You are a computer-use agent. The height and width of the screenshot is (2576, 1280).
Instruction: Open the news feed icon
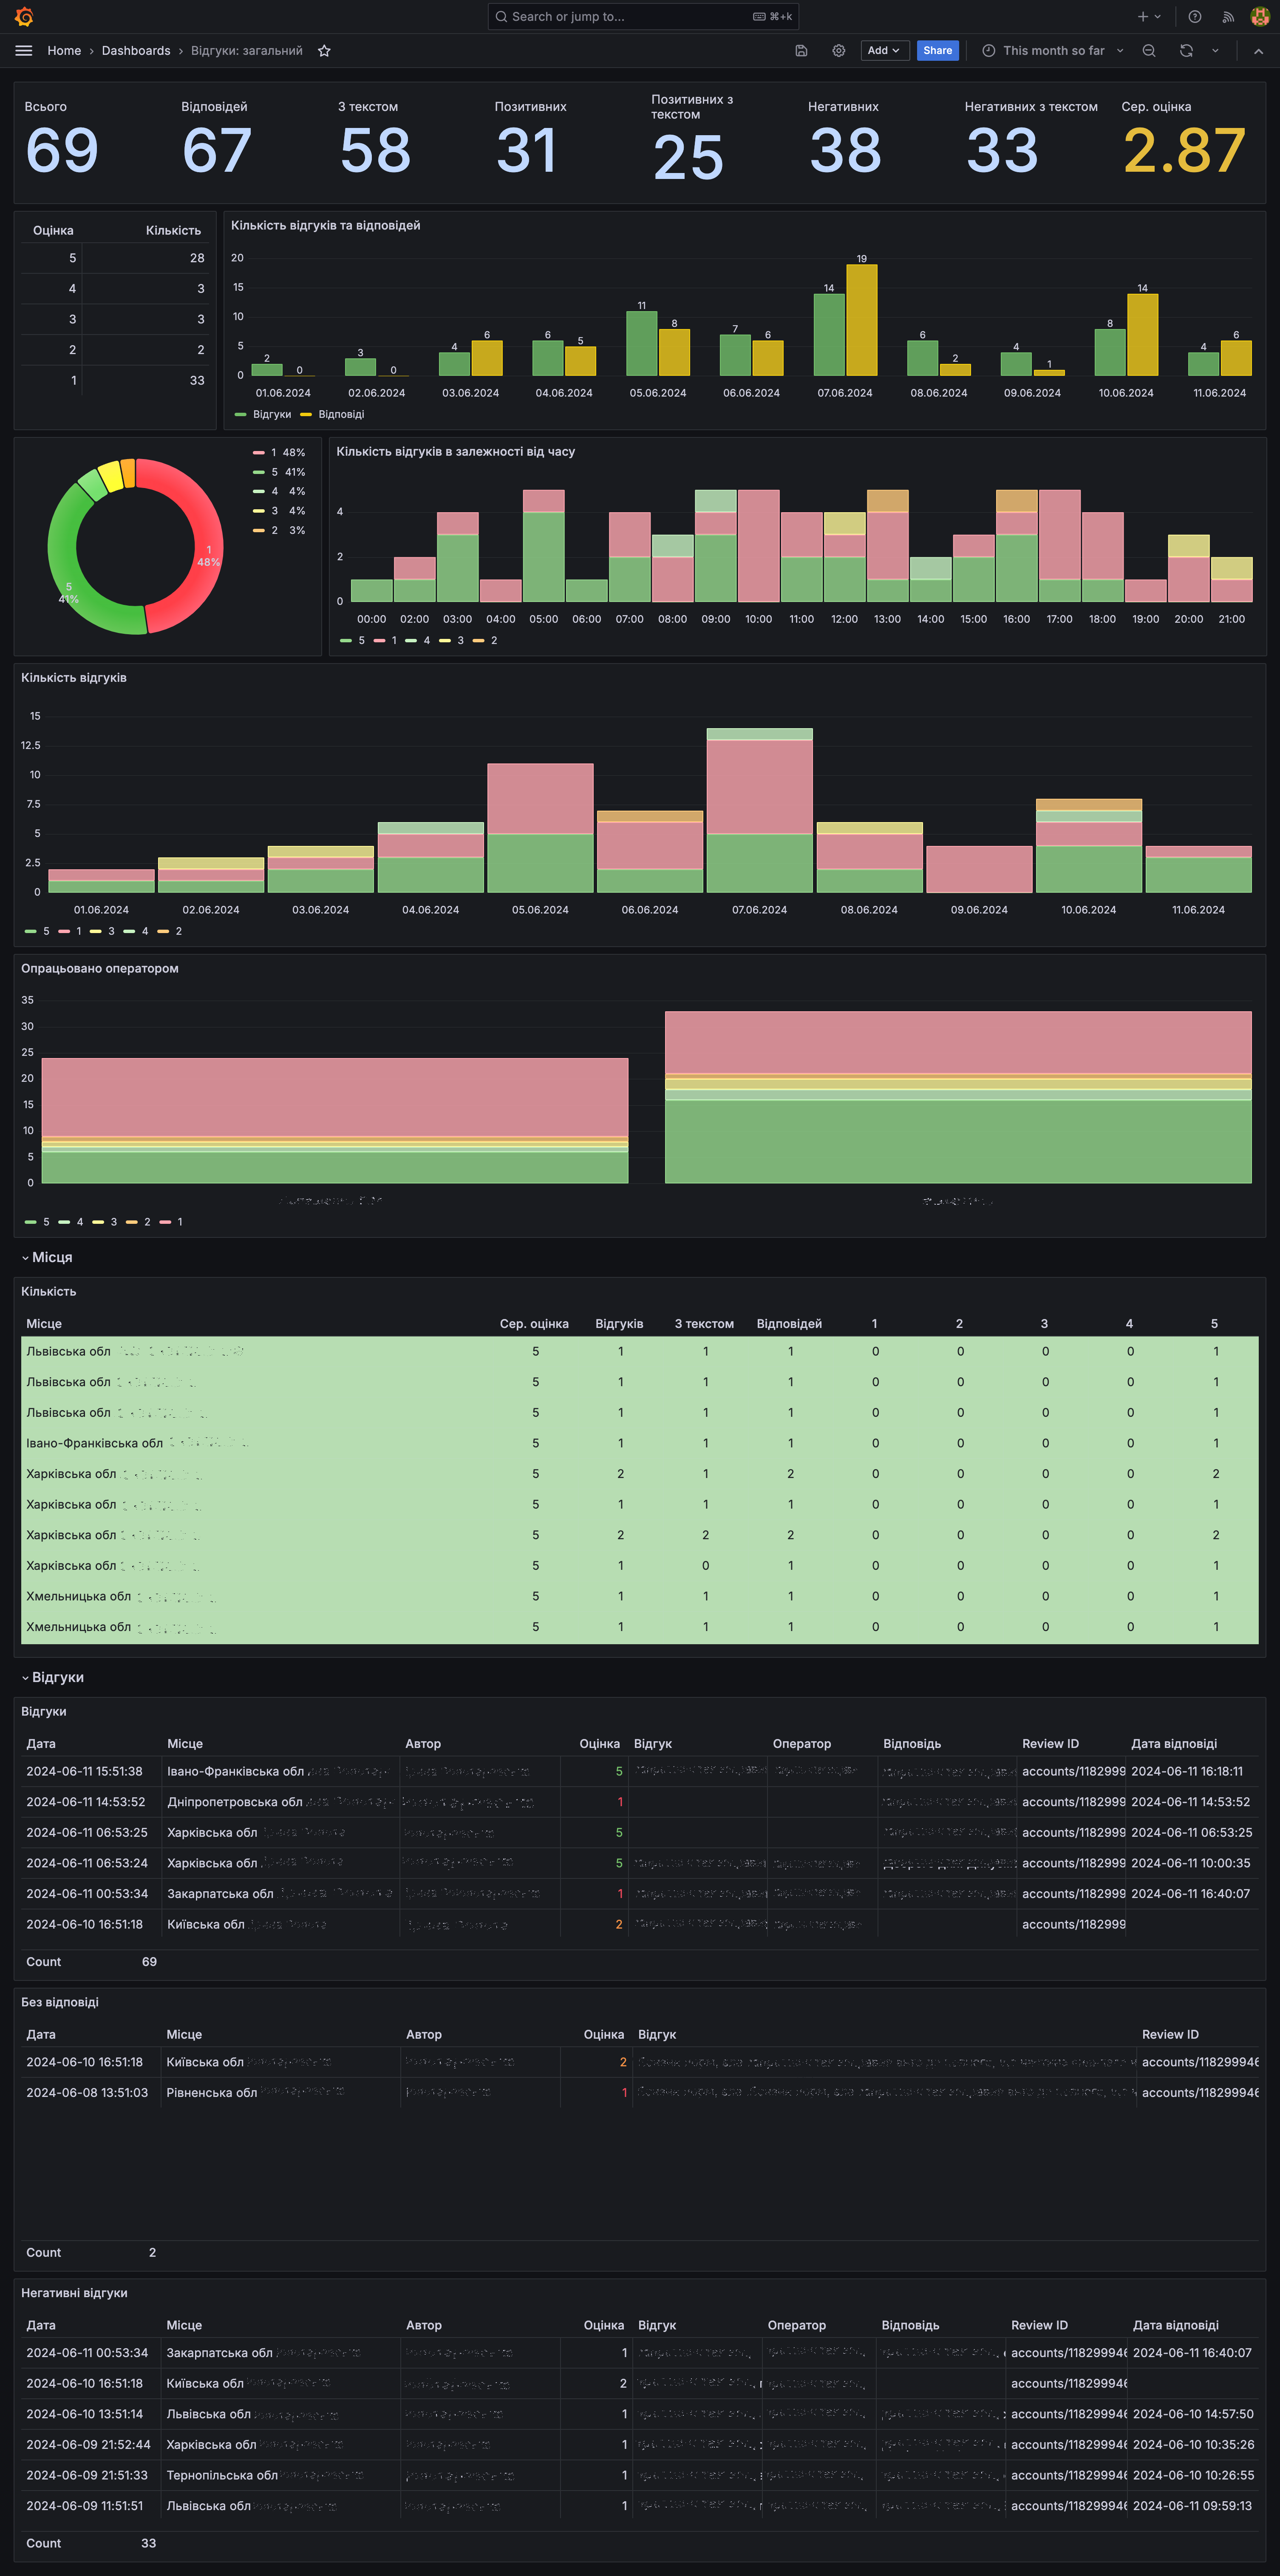pyautogui.click(x=1228, y=17)
